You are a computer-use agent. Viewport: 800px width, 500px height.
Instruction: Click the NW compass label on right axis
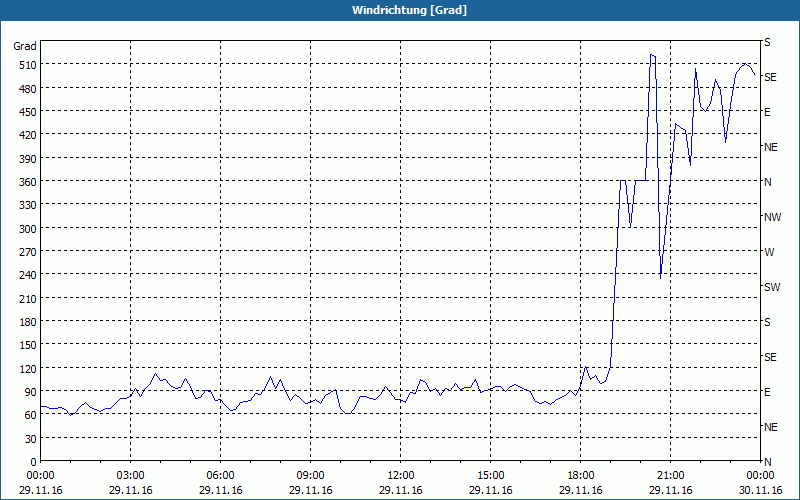tap(772, 217)
